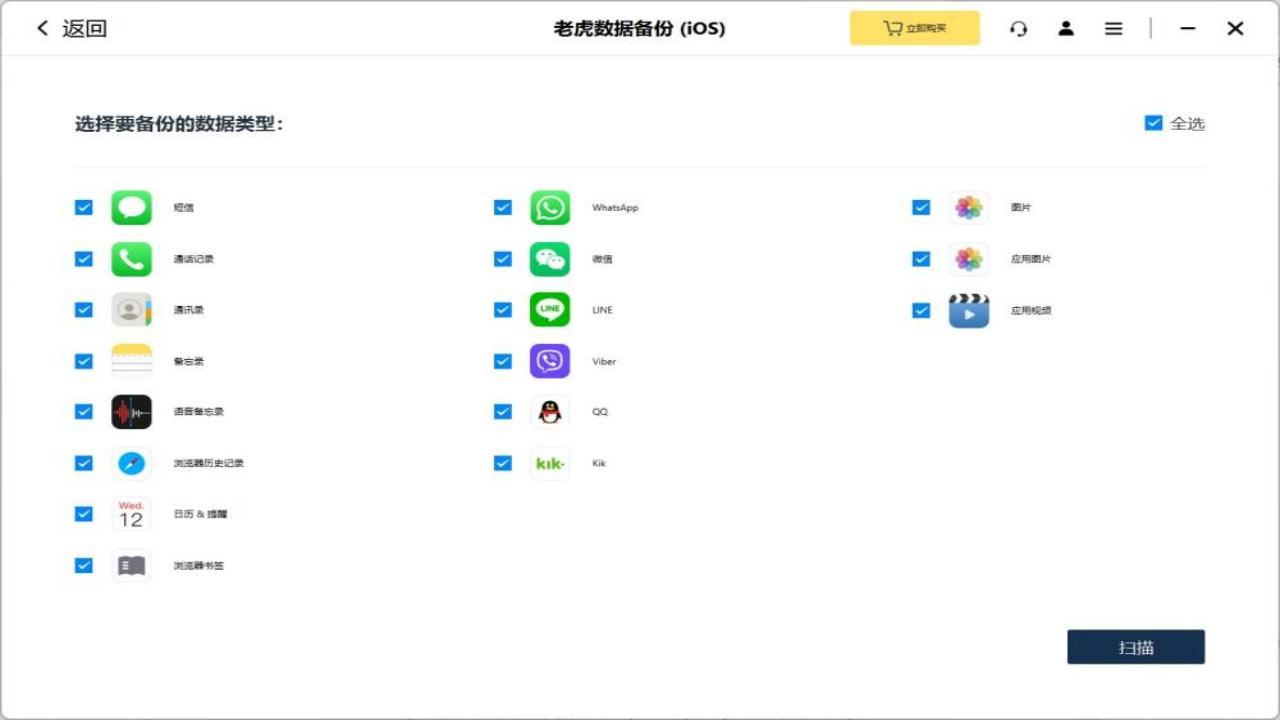Click the headset support icon

tap(1018, 28)
